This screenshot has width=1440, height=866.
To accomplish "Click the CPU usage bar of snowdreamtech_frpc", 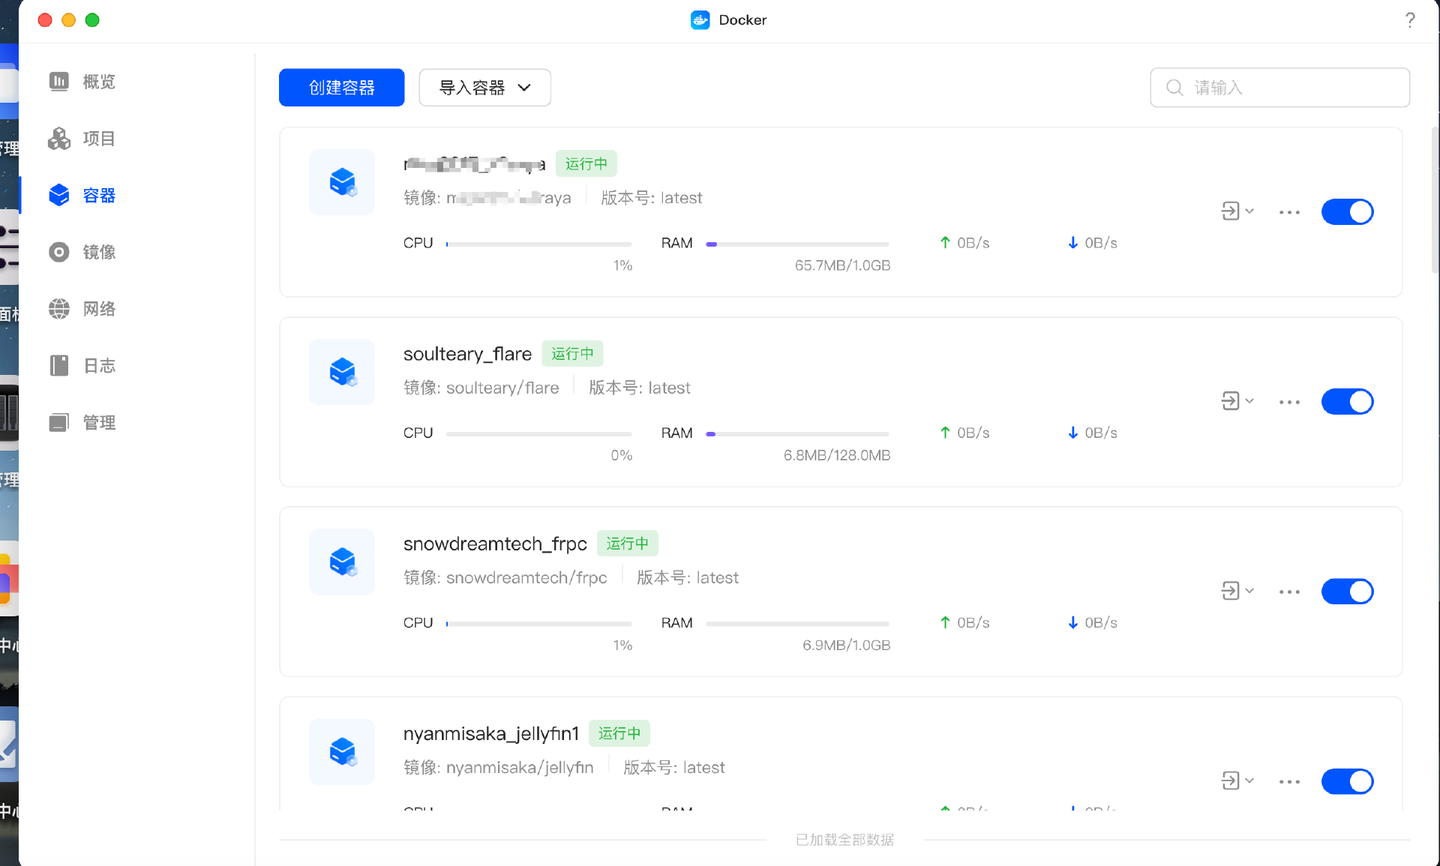I will point(538,622).
